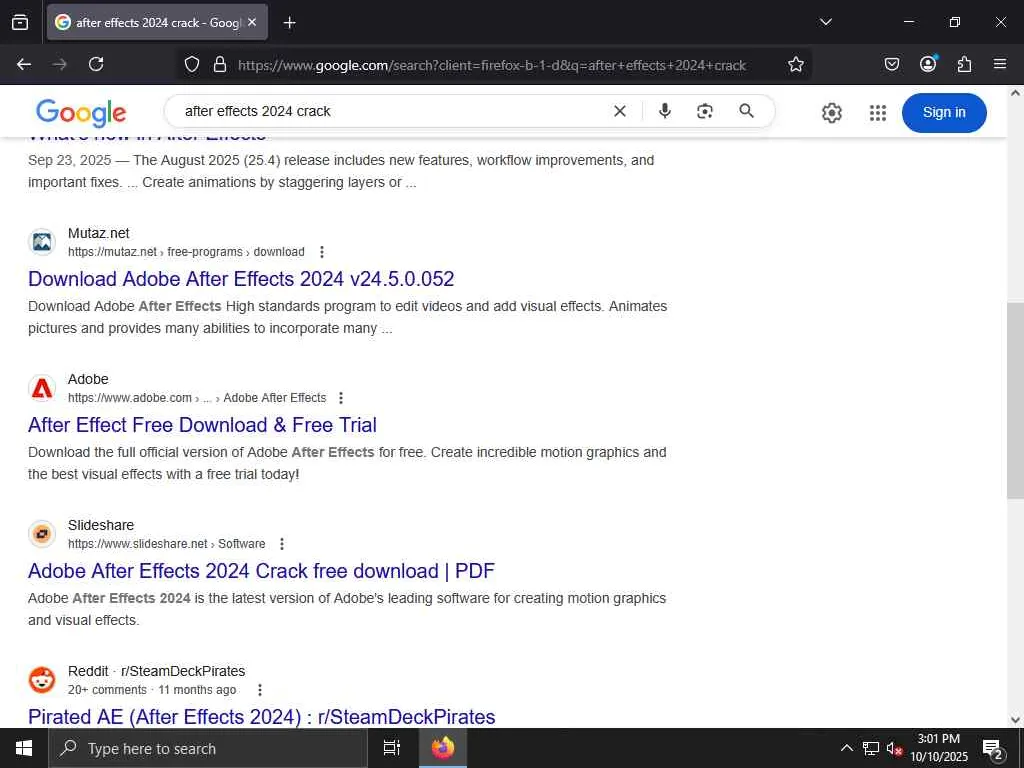Open muted volume tray icon
Viewport: 1024px width, 768px height.
pyautogui.click(x=894, y=748)
